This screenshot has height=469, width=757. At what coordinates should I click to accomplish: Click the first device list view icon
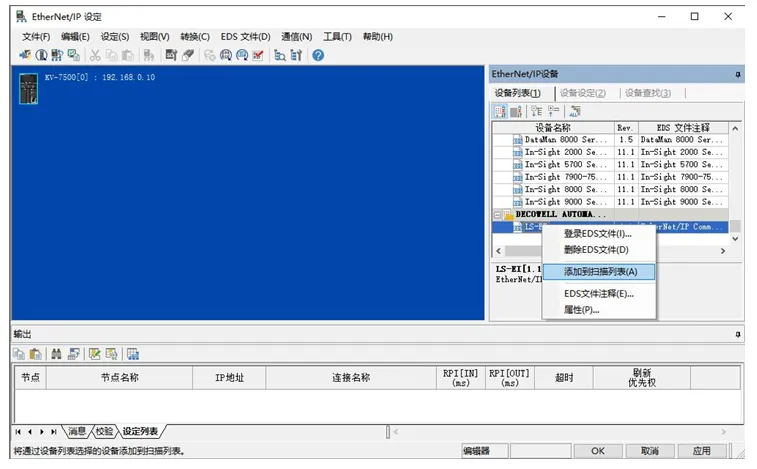click(x=500, y=112)
